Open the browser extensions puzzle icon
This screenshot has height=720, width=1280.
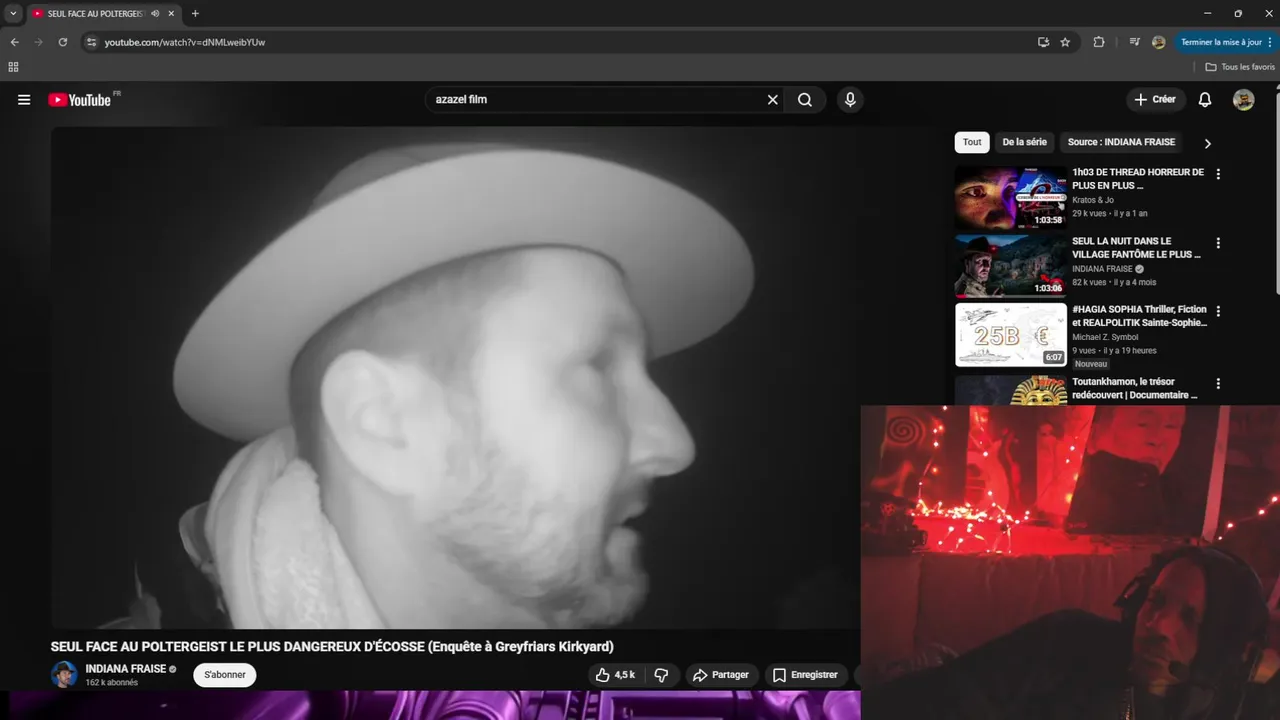pos(1099,42)
